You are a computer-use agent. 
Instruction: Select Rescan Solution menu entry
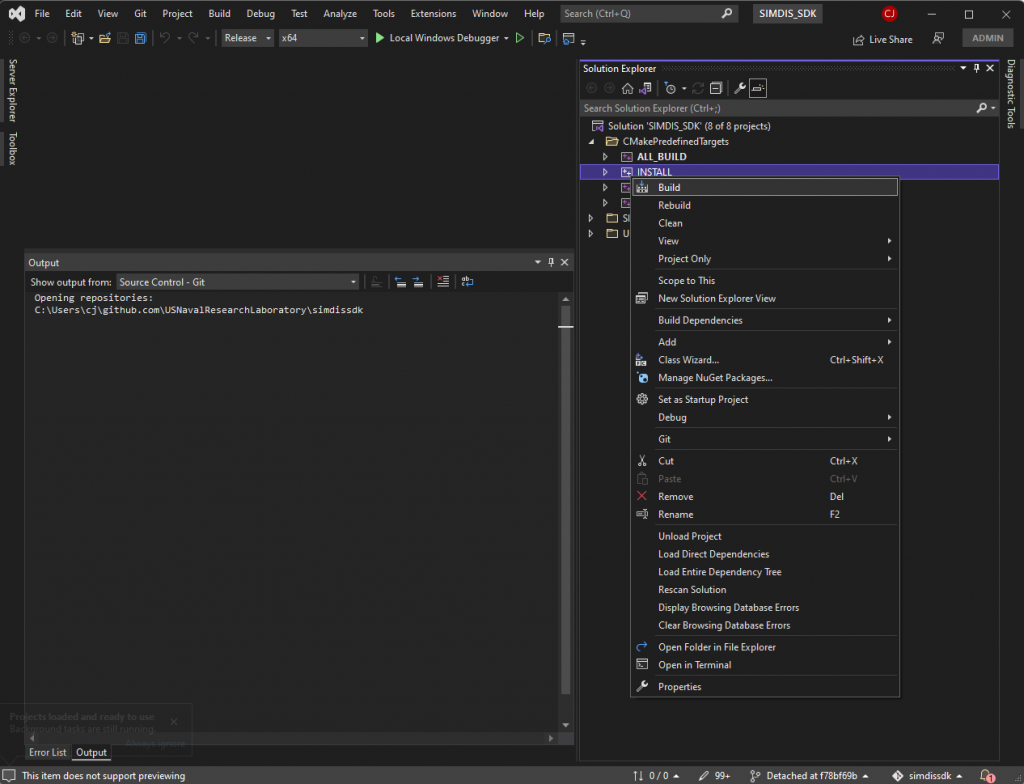[765, 589]
